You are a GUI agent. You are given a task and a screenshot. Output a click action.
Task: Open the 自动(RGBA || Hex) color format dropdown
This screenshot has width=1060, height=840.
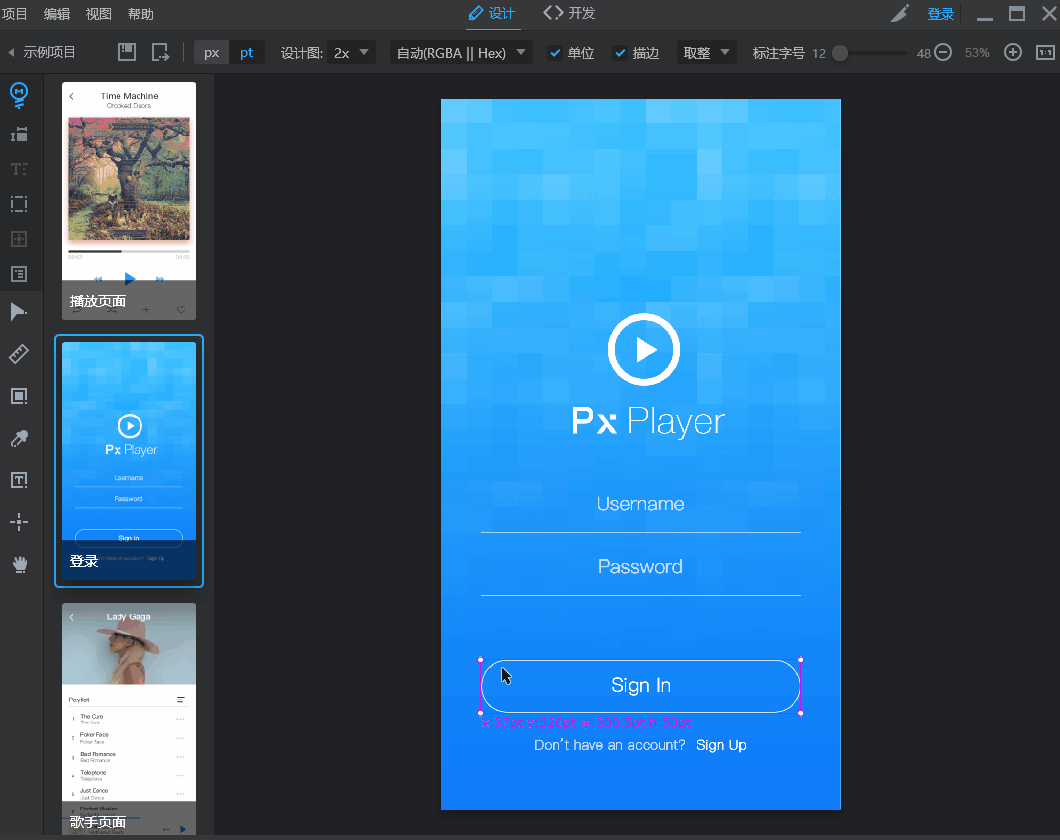[461, 53]
